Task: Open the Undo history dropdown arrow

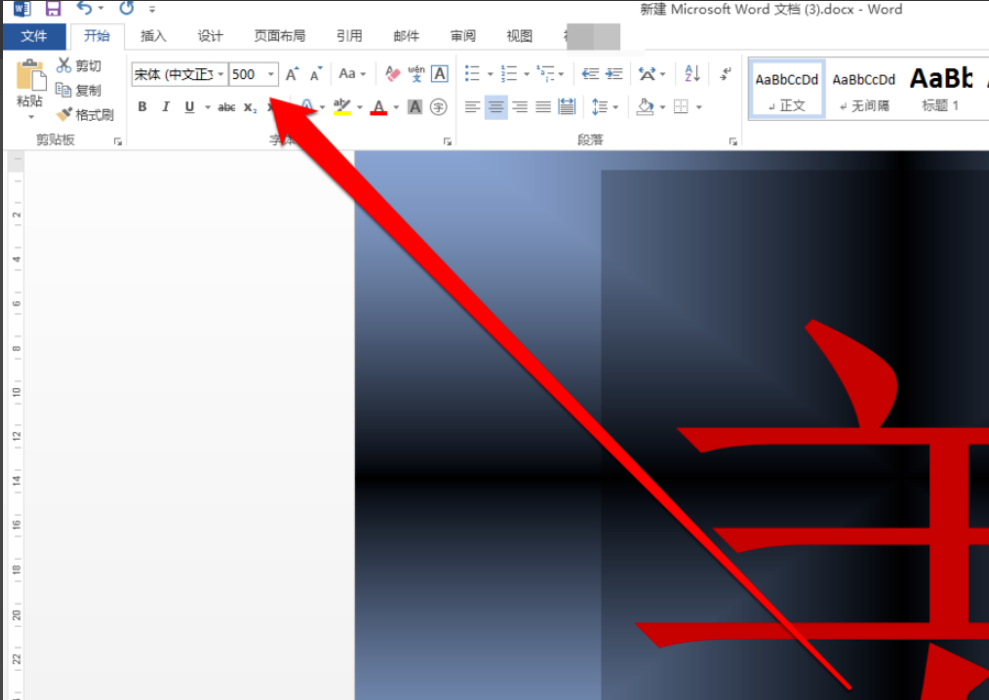Action: point(101,9)
